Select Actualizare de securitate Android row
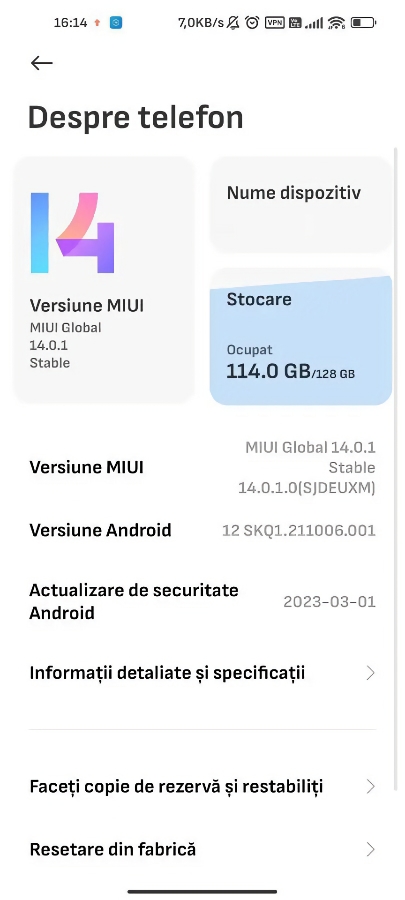 [202, 602]
